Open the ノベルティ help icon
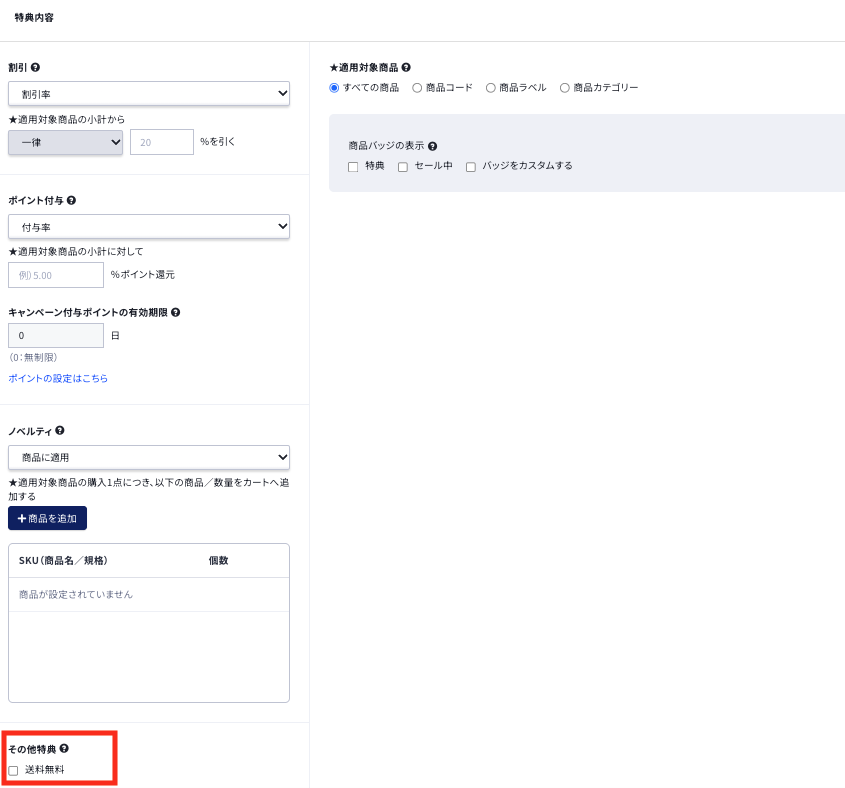This screenshot has width=845, height=788. (x=60, y=430)
